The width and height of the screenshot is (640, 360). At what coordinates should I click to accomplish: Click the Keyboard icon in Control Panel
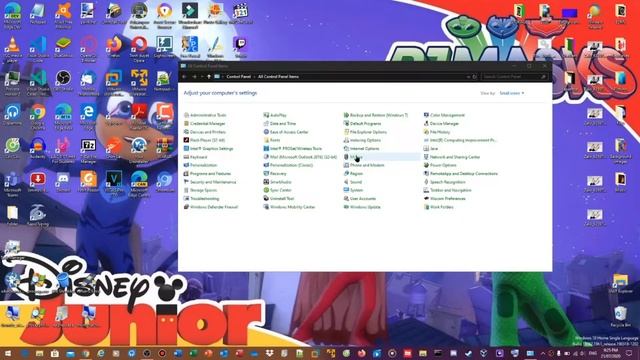click(186, 157)
